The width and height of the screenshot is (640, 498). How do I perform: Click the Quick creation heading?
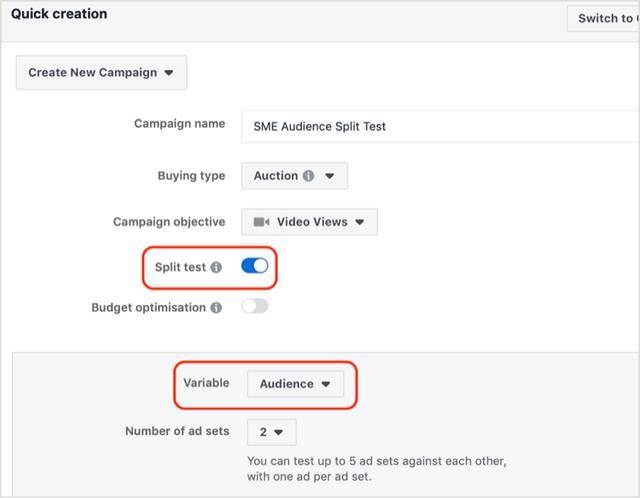[58, 14]
